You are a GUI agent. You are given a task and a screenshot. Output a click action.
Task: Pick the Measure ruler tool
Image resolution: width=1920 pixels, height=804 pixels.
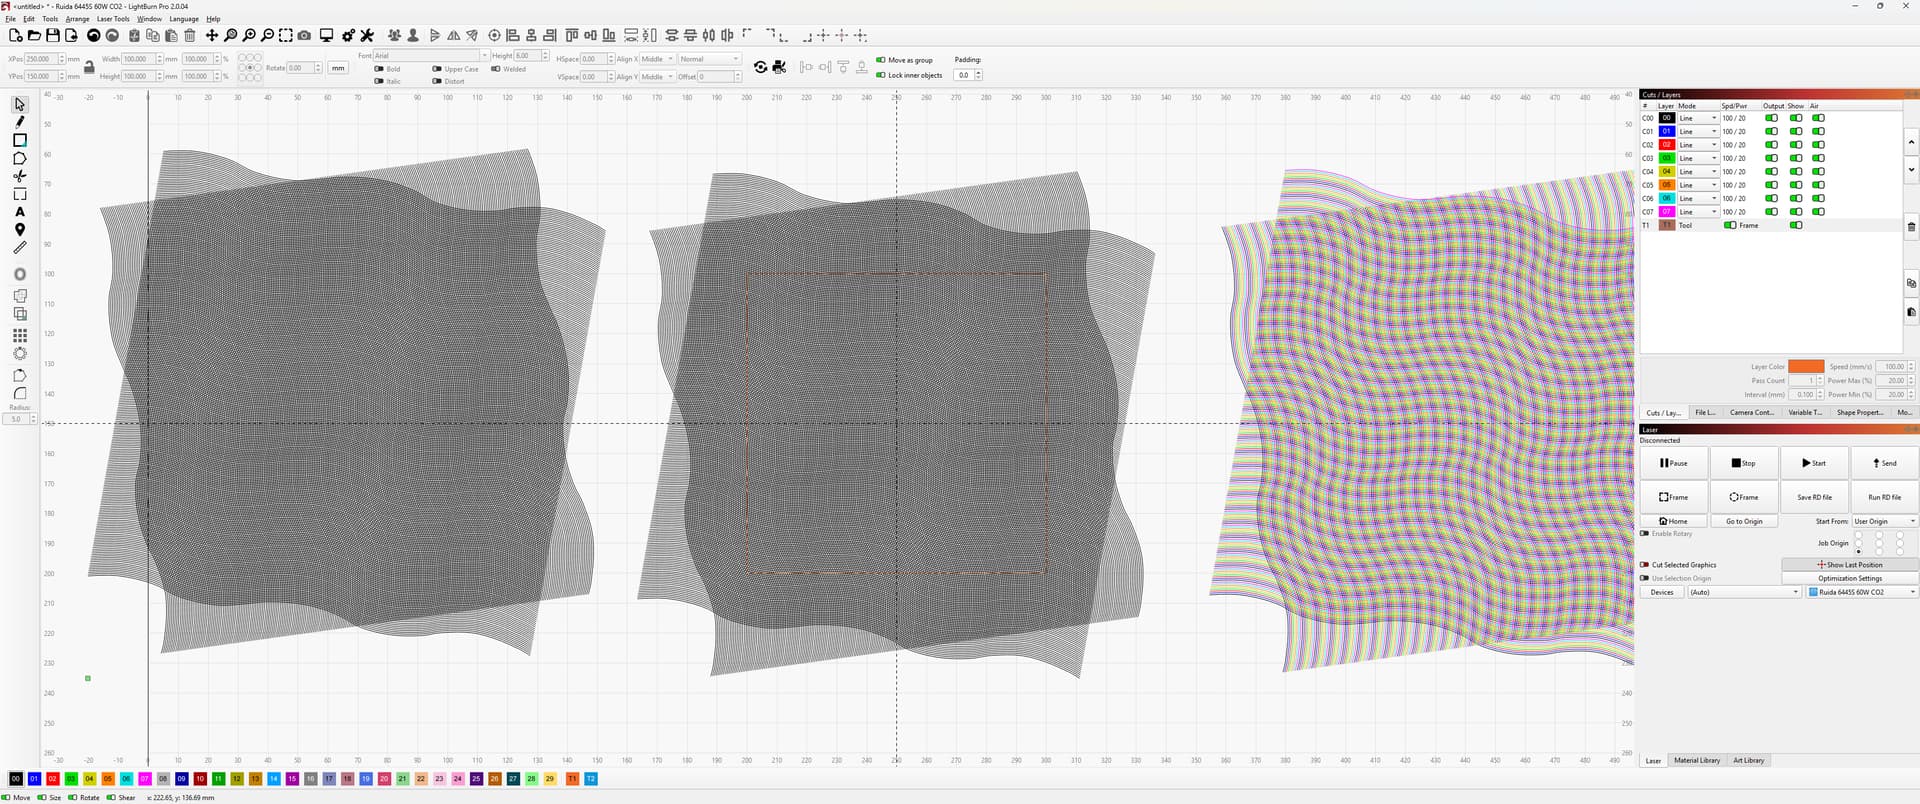click(x=19, y=248)
